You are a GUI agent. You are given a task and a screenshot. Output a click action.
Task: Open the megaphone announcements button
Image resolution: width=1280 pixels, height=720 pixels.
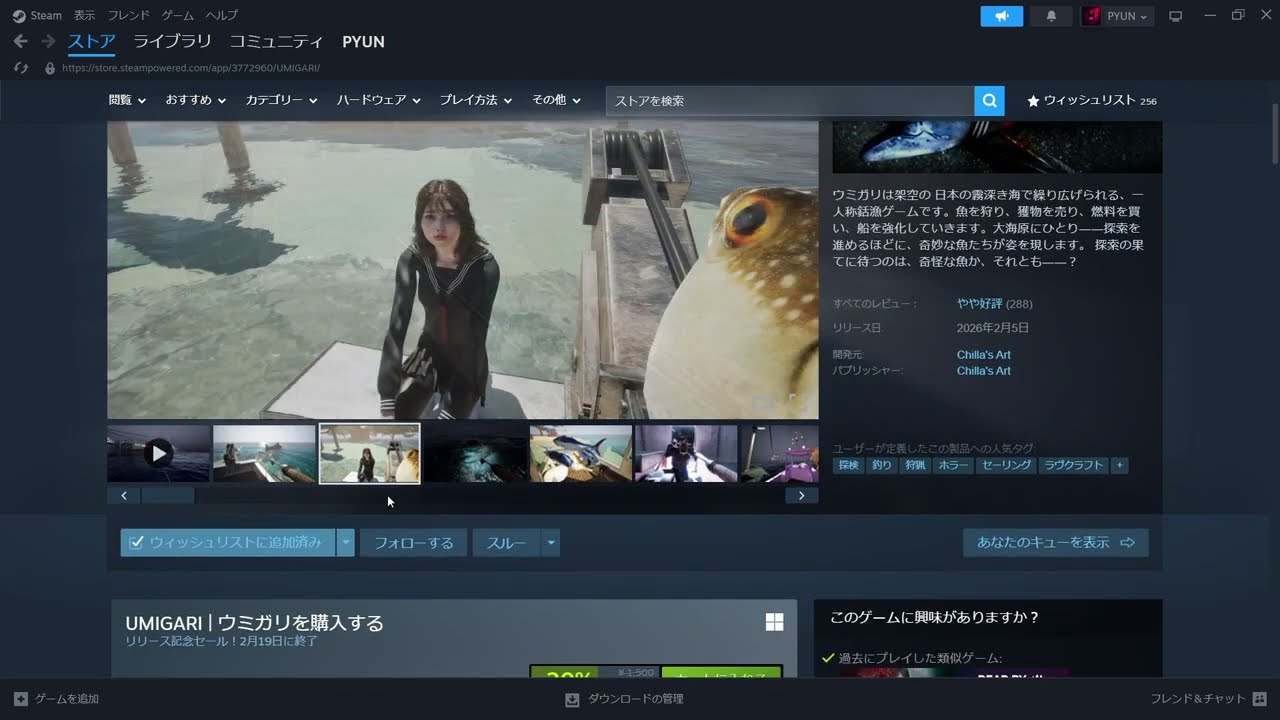pyautogui.click(x=1002, y=16)
